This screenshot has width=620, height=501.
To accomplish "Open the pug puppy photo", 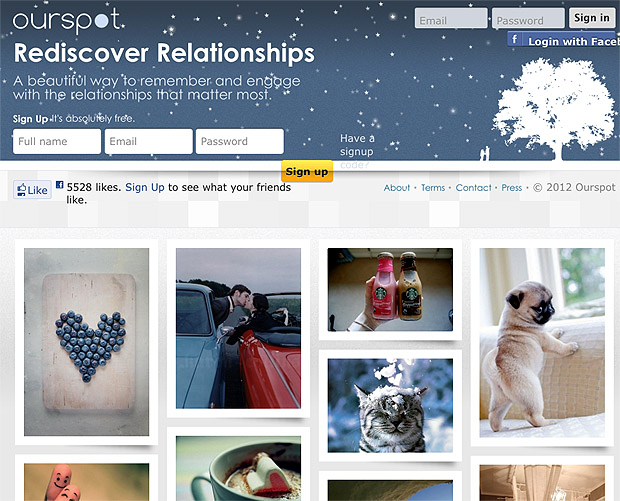I will tap(542, 343).
